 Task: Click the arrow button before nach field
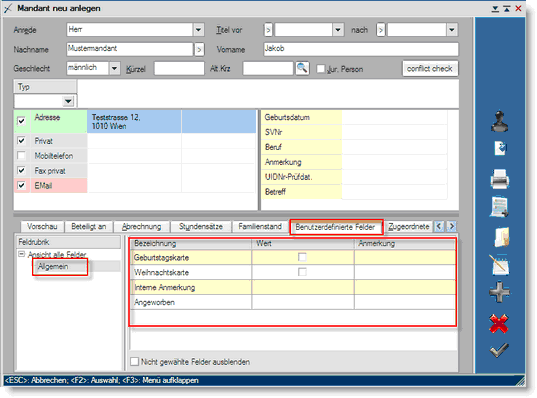[x=380, y=30]
